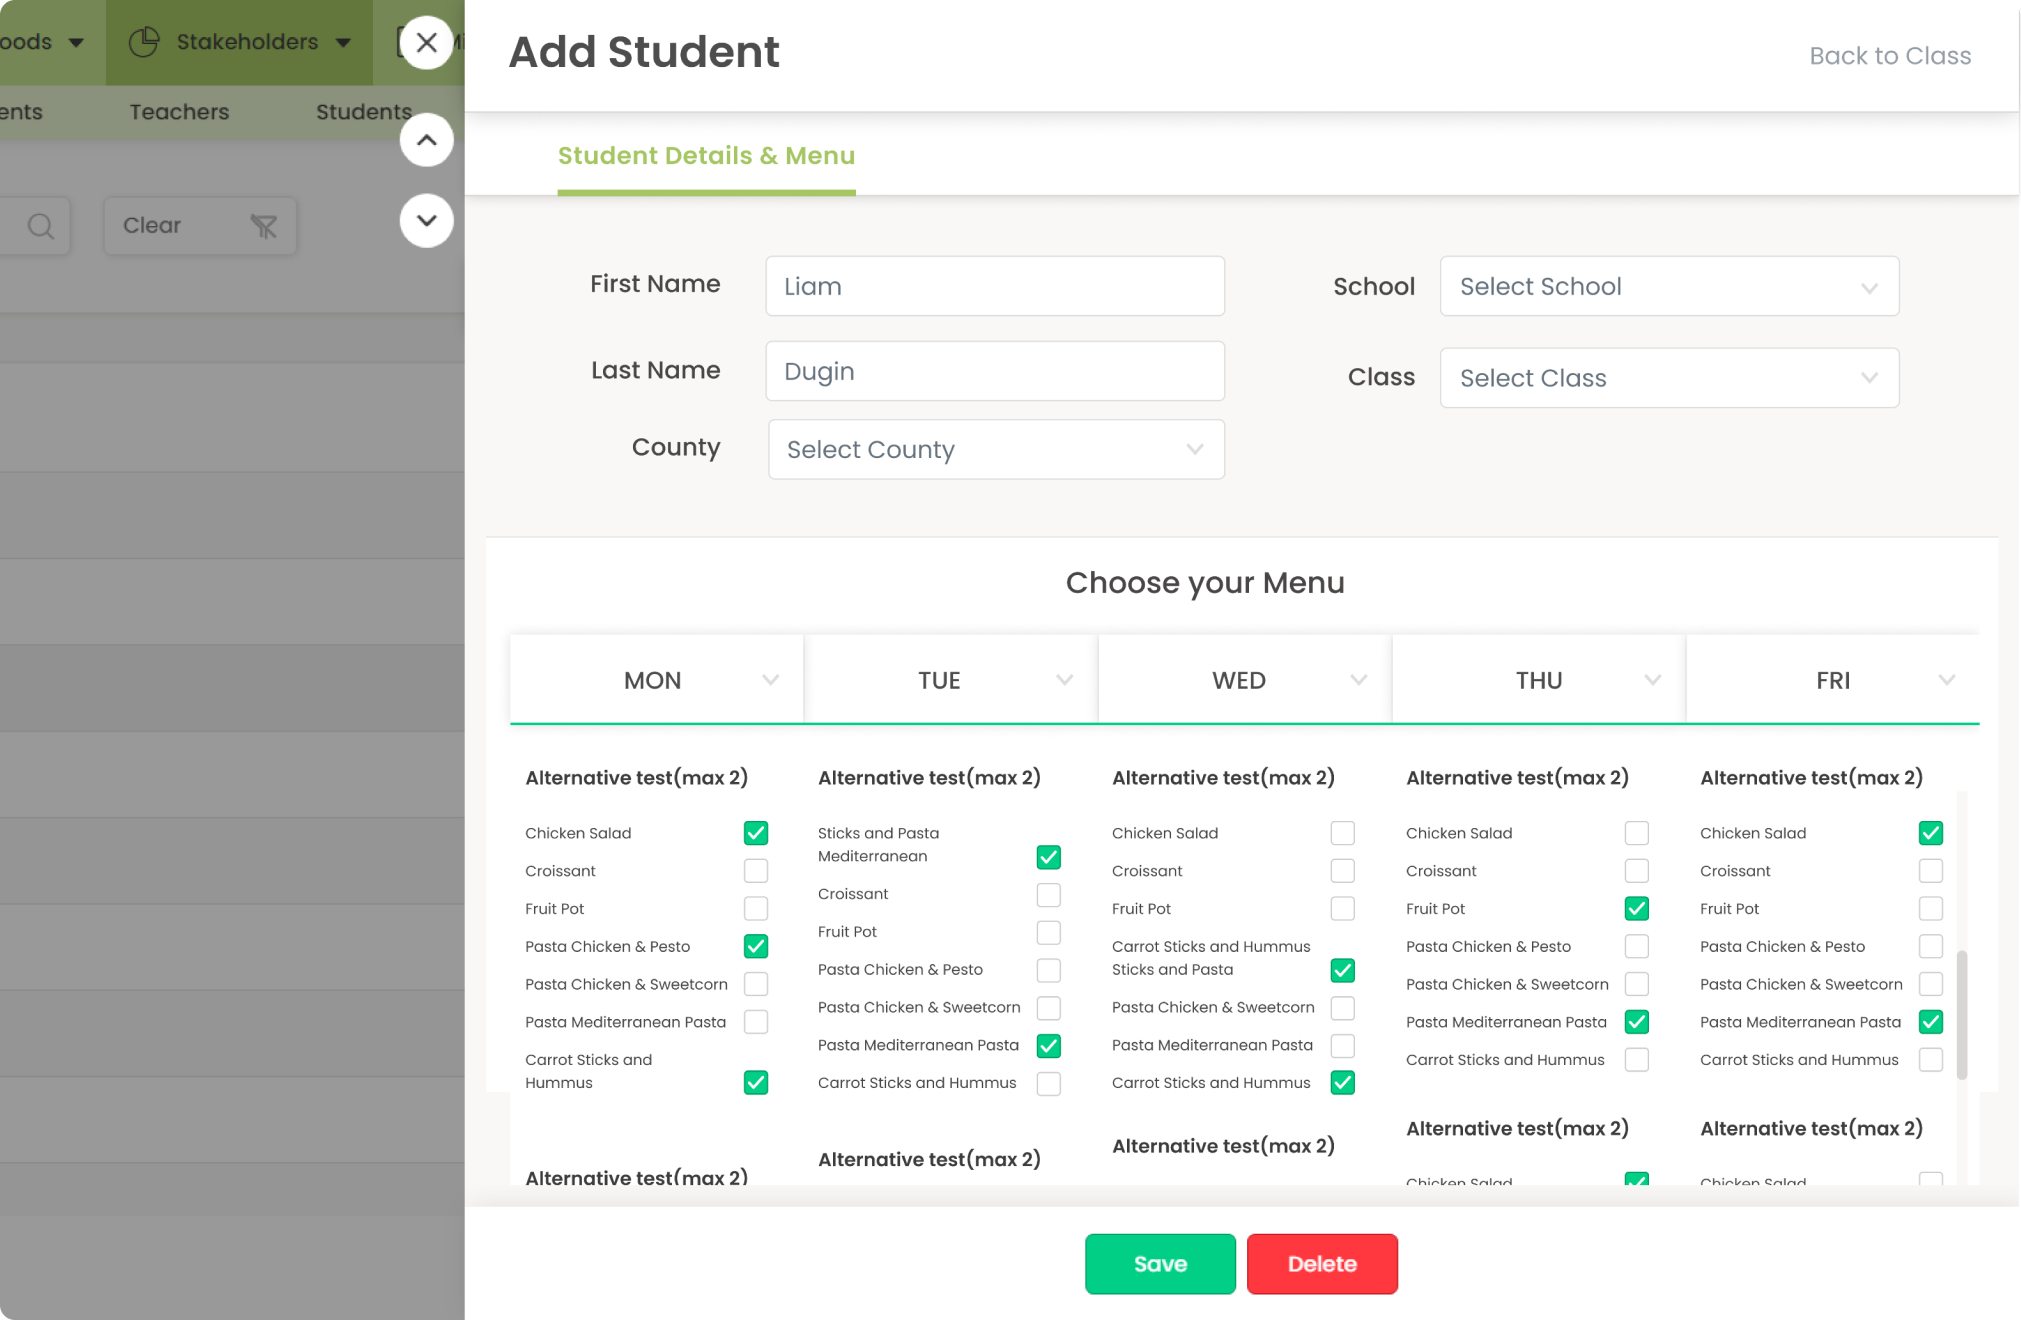Open the Teachers tab
This screenshot has height=1320, width=2021.
coord(179,112)
